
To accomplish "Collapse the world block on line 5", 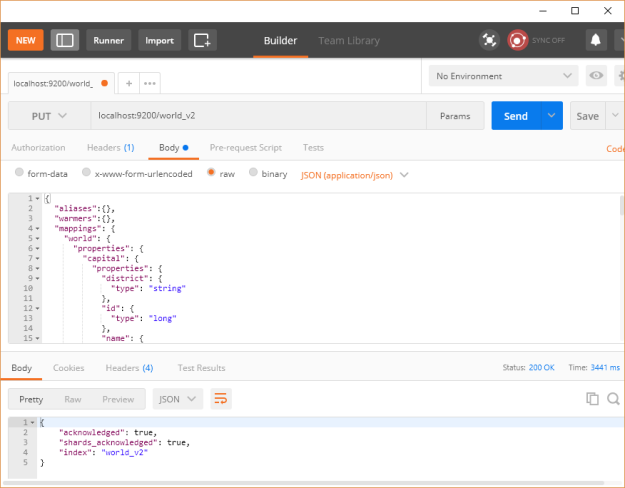I will pos(37,238).
